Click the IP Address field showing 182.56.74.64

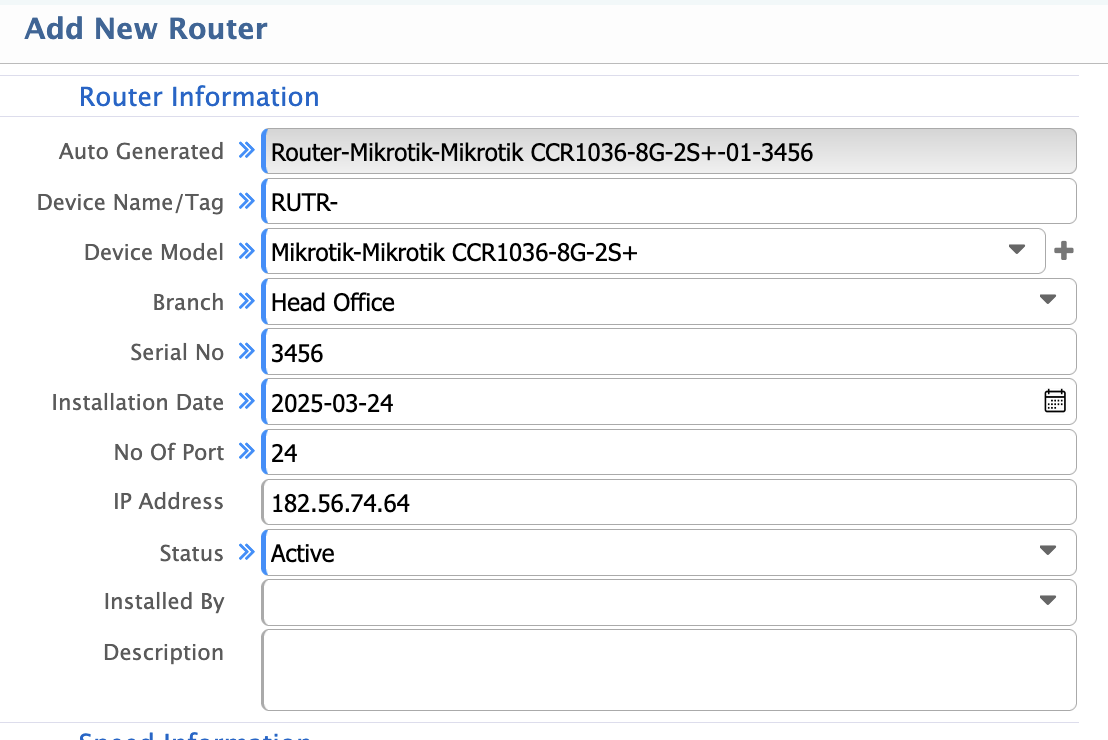(600, 502)
